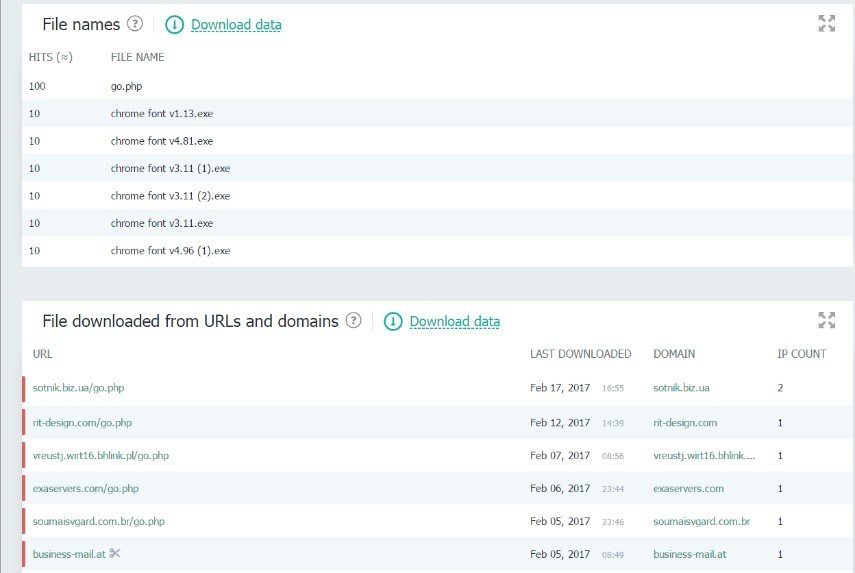Click scissors icon next to business-mail.at URL
855x573 pixels.
pyautogui.click(x=115, y=553)
